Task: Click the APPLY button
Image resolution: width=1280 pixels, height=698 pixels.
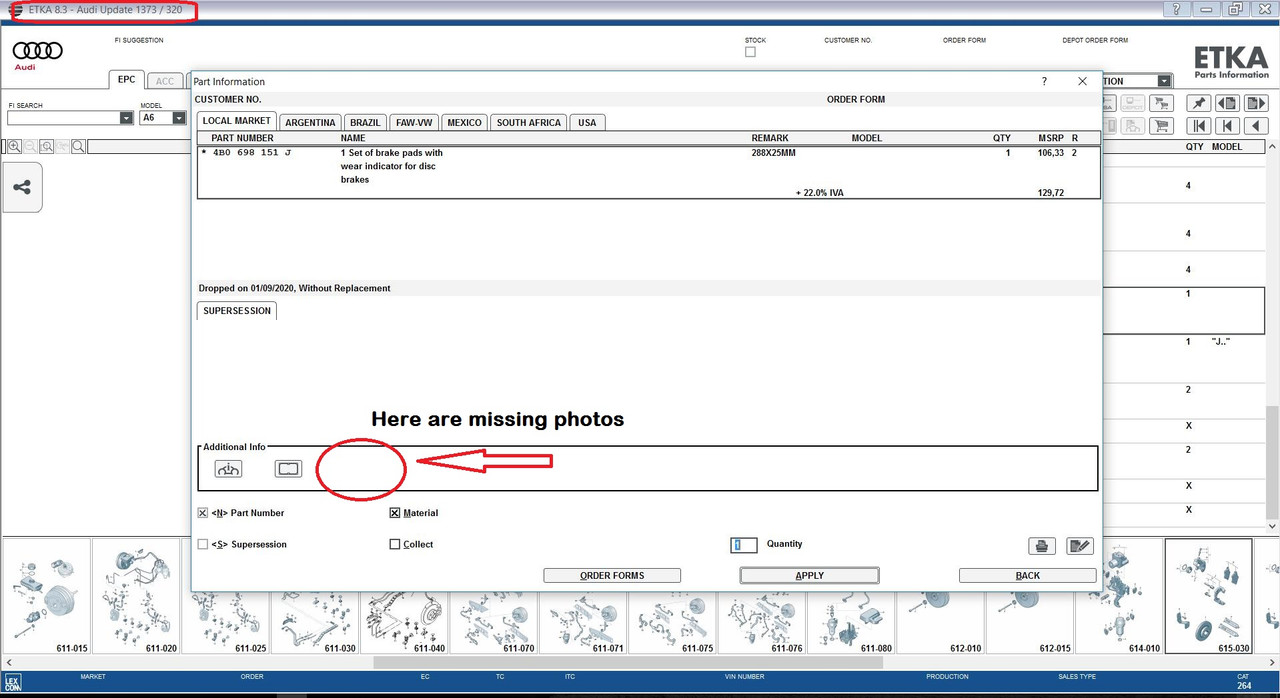Action: click(x=809, y=575)
